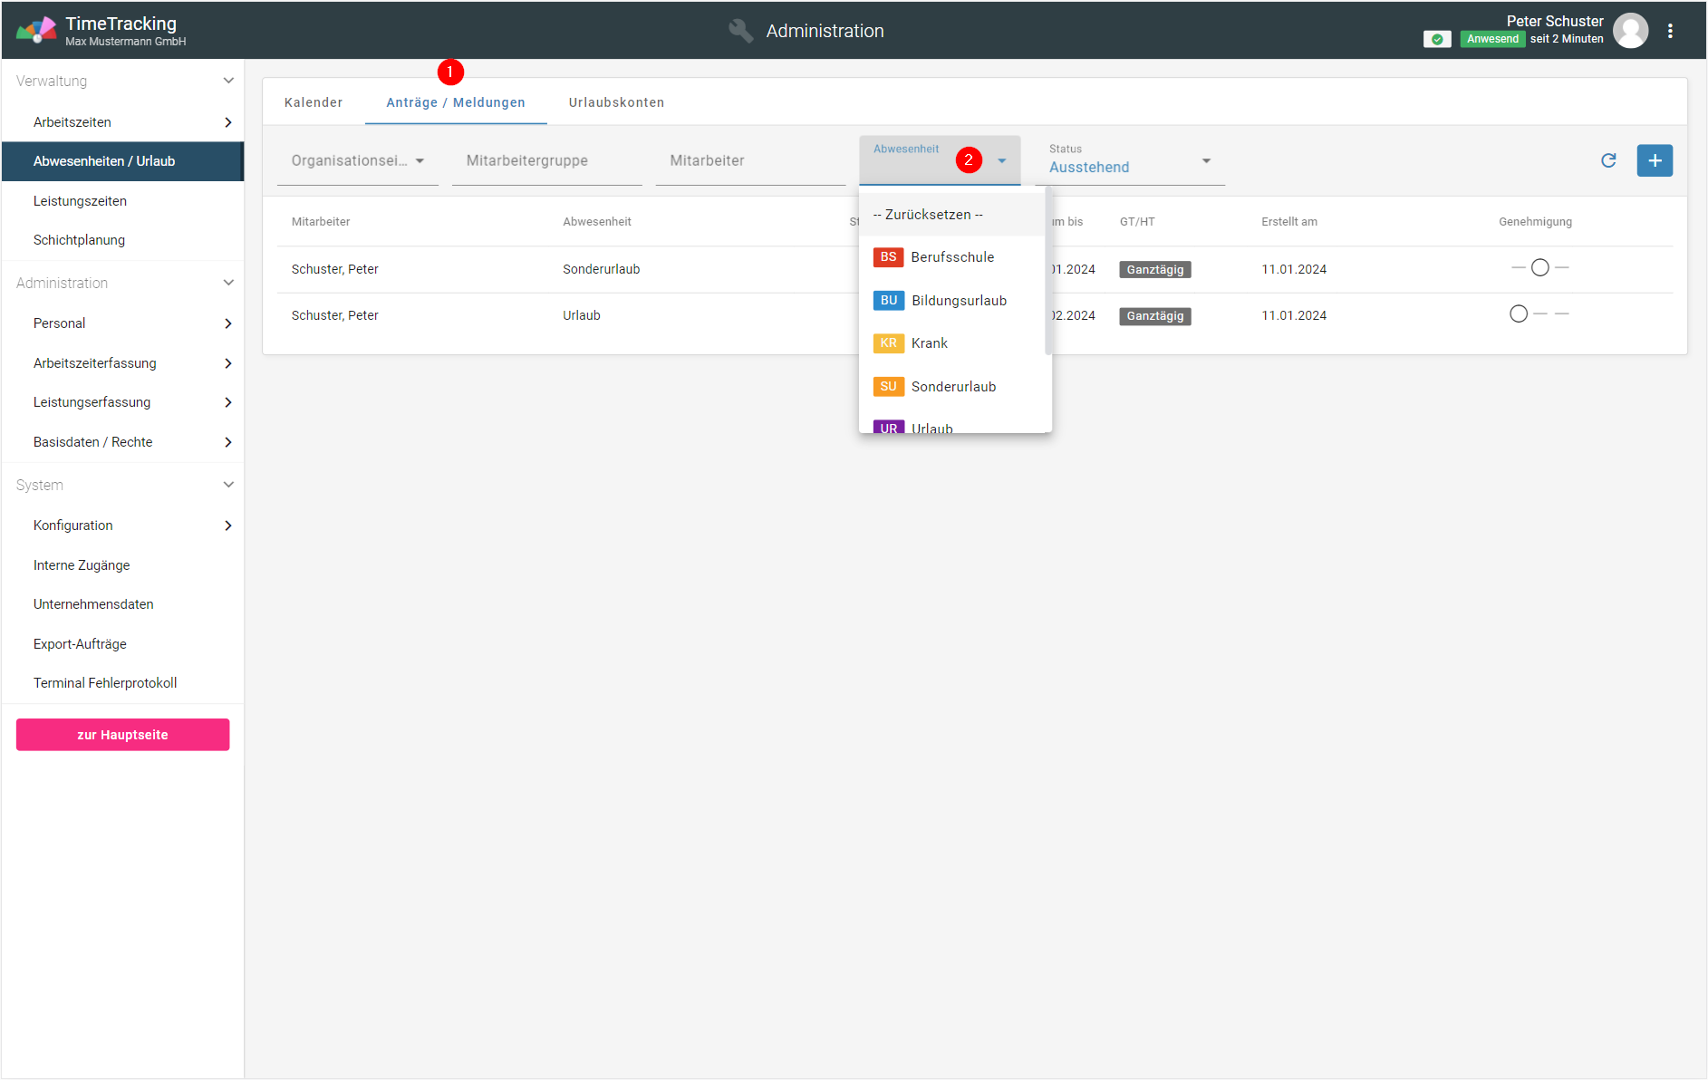This screenshot has height=1080, width=1708.
Task: Click the refresh icon in filter bar
Action: tap(1608, 160)
